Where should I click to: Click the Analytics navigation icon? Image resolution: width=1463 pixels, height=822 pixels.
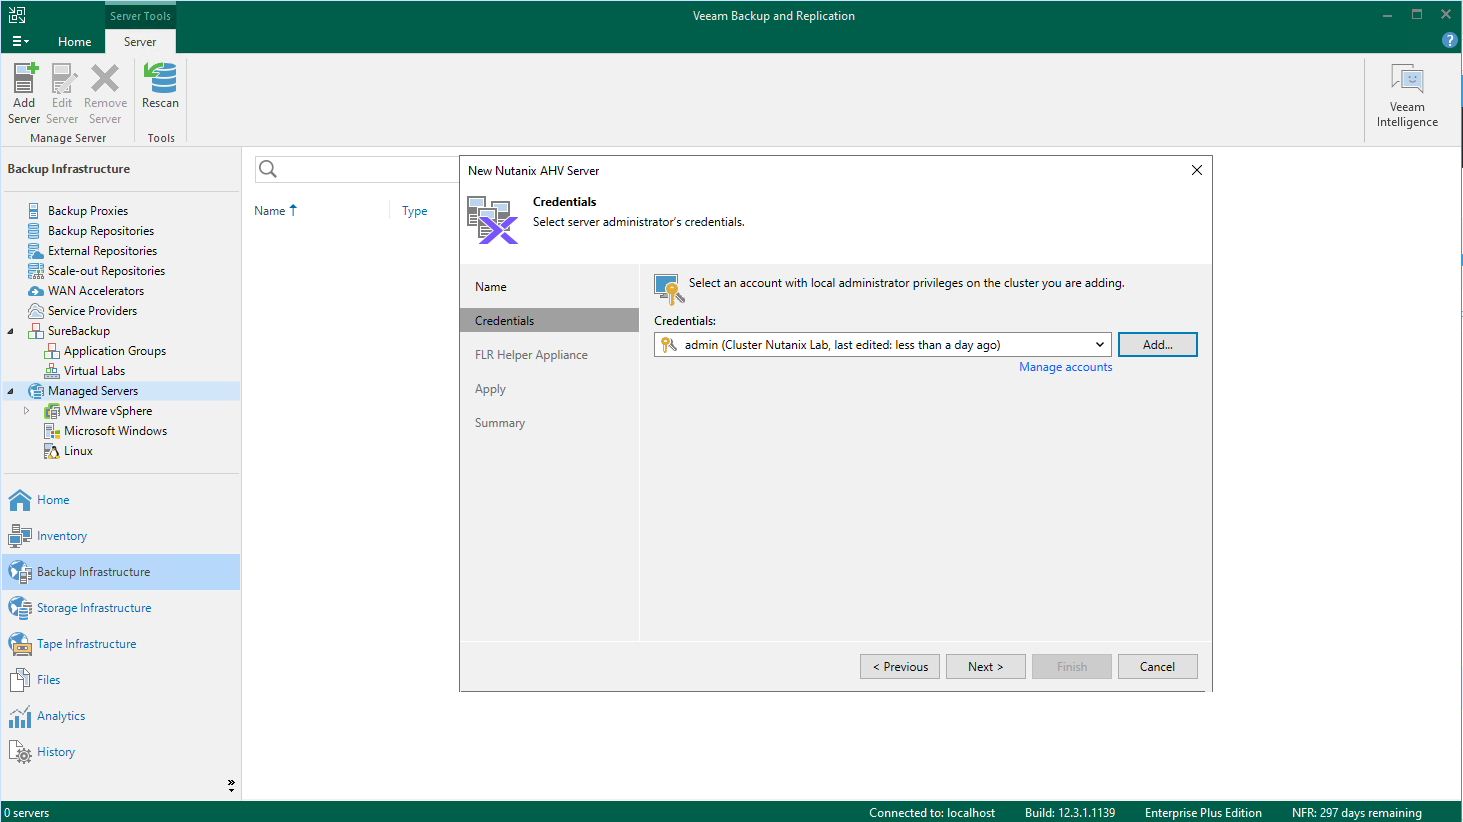click(20, 716)
